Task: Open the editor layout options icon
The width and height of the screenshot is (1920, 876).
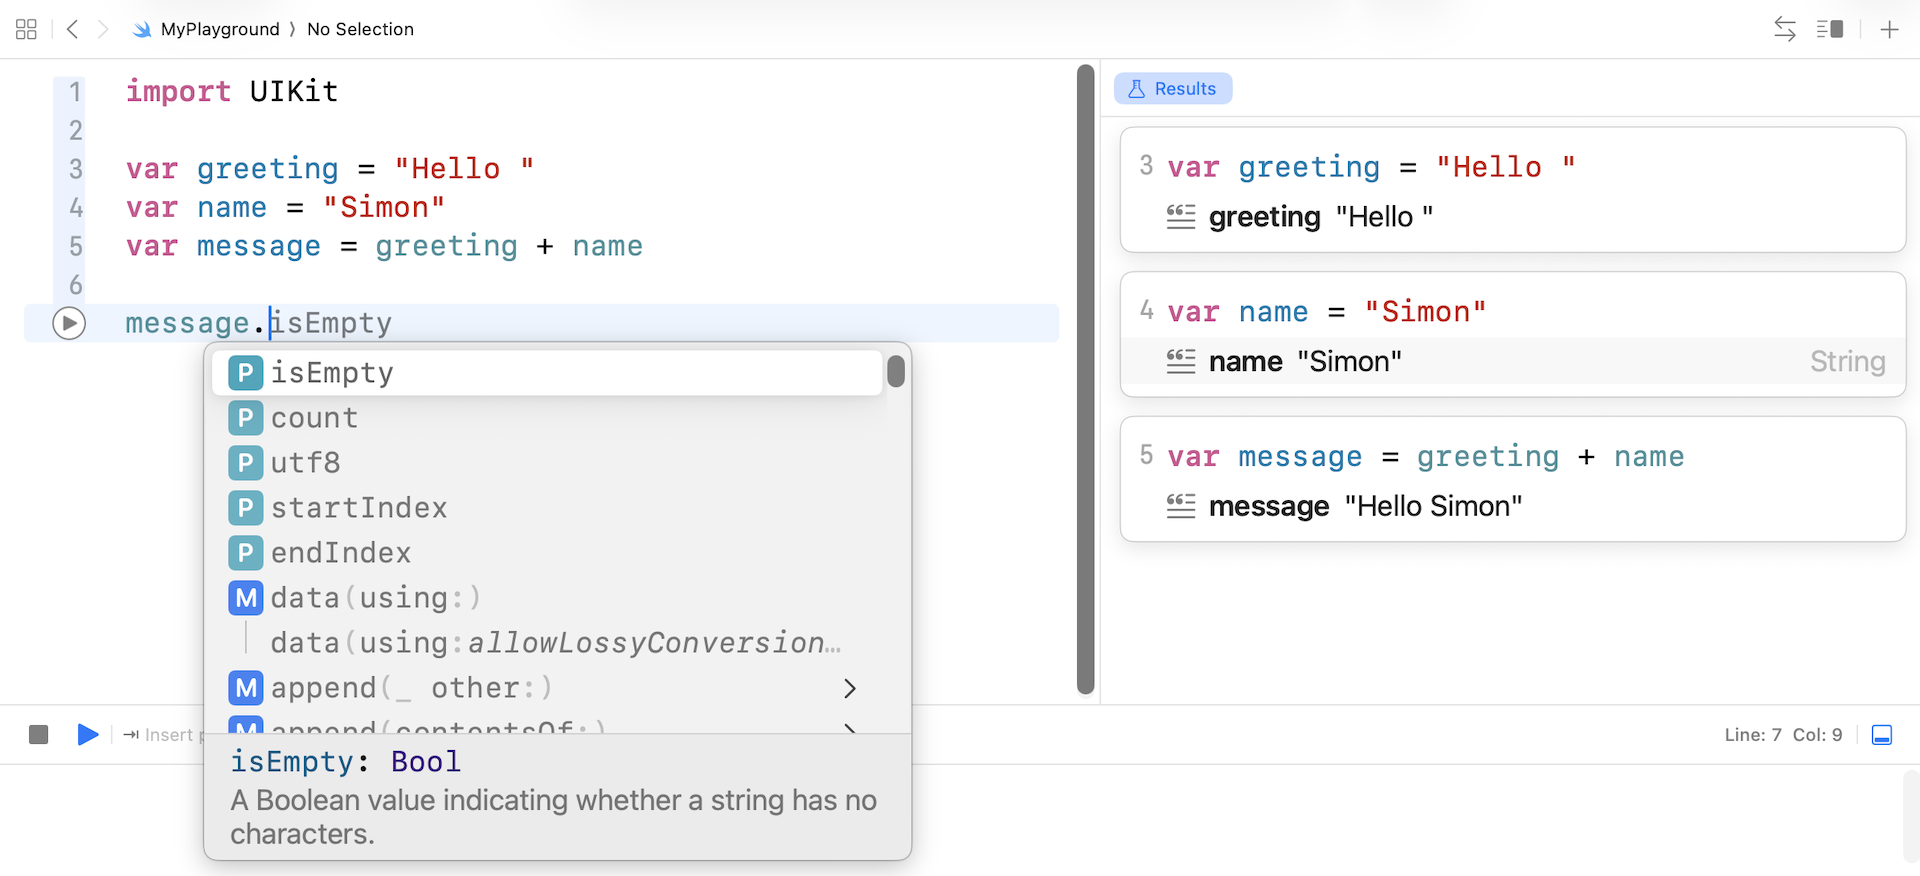Action: click(1830, 29)
